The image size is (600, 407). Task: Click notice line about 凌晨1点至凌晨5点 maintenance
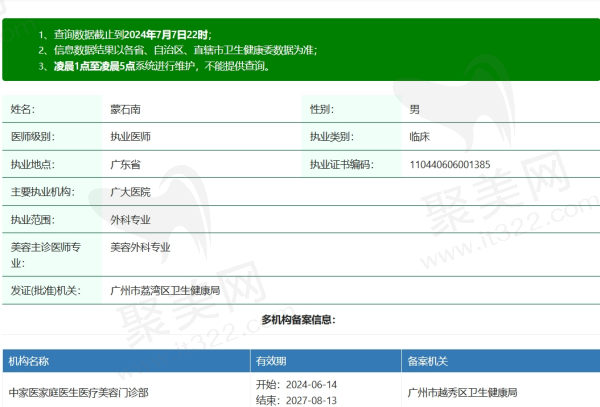coord(154,66)
